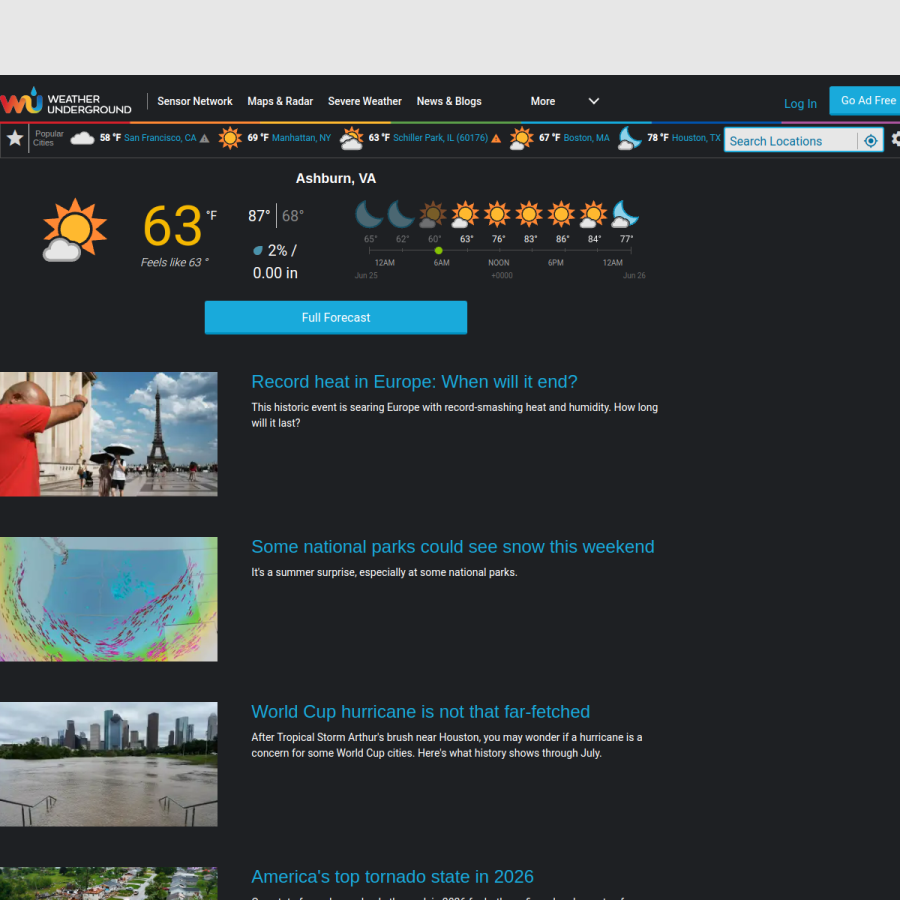Image resolution: width=900 pixels, height=900 pixels.
Task: Click the hourly moon icon above 62°
Action: point(401,214)
